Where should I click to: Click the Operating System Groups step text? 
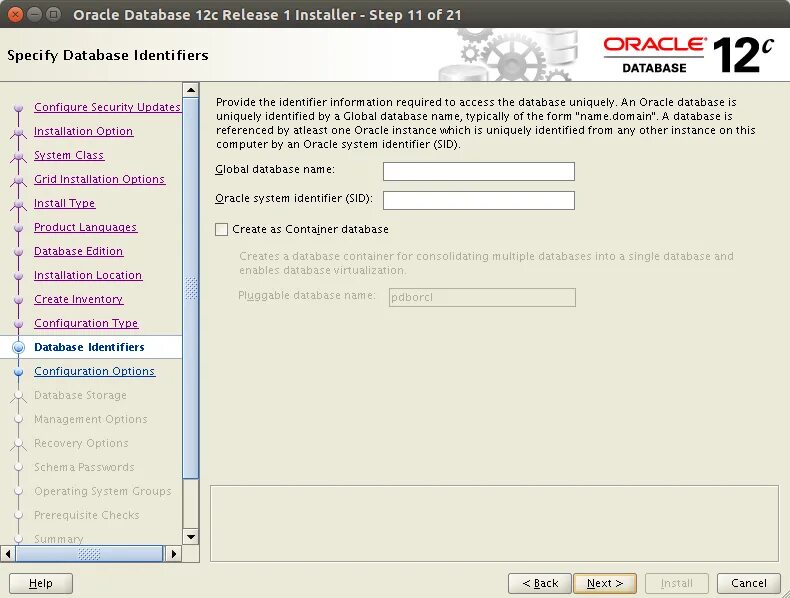coord(103,491)
